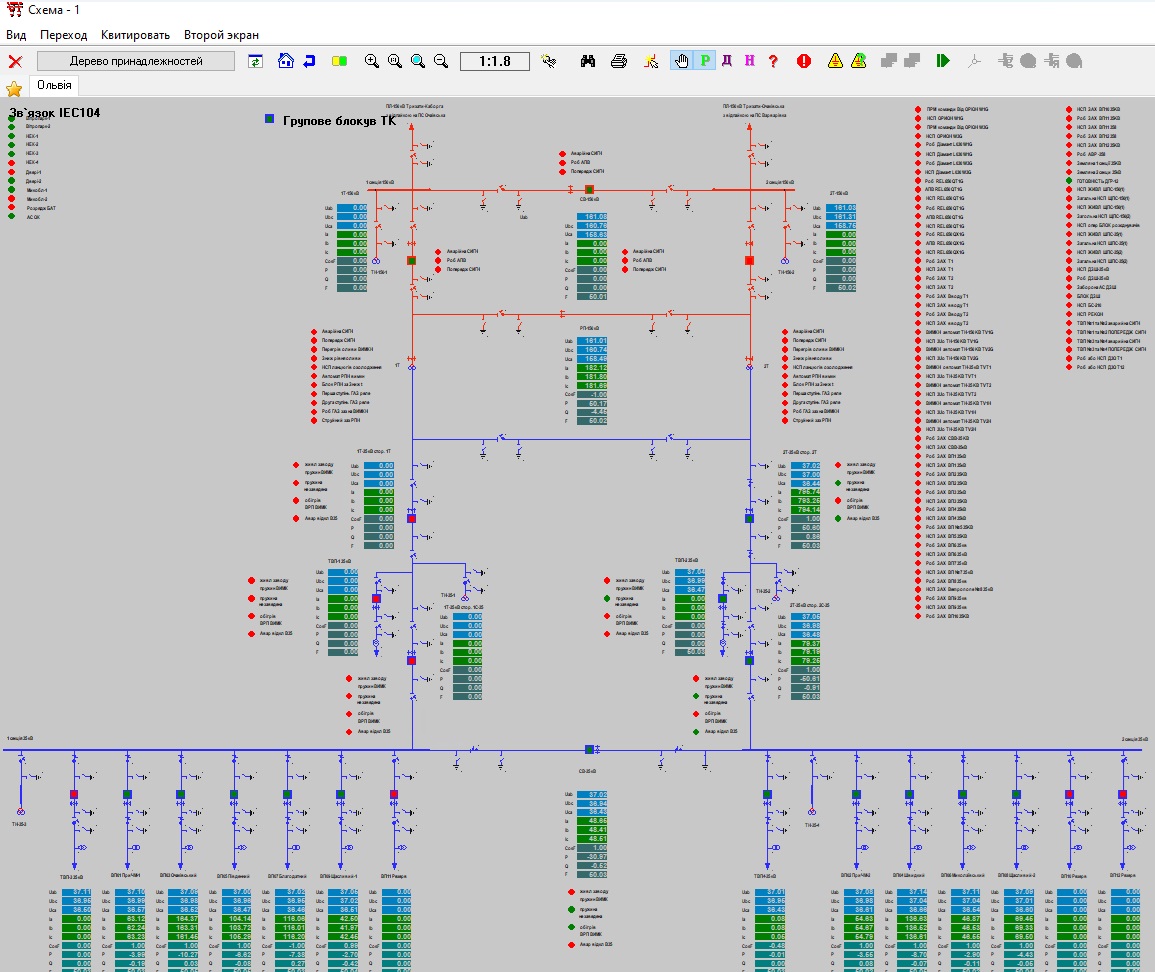Click the Дерево принадлежностей button
Viewport: 1155px width, 972px height.
[x=136, y=61]
